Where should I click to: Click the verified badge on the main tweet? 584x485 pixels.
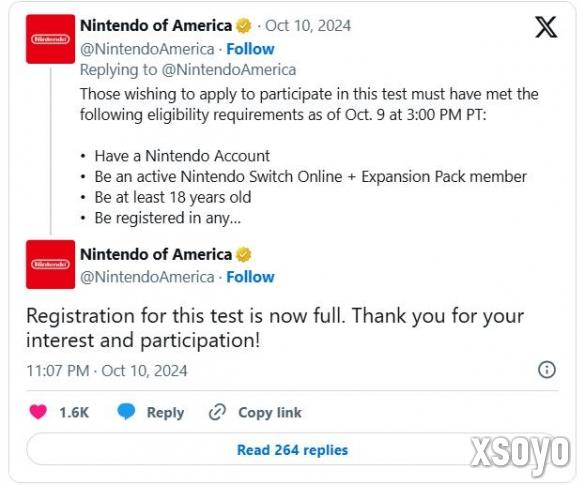coord(244,254)
